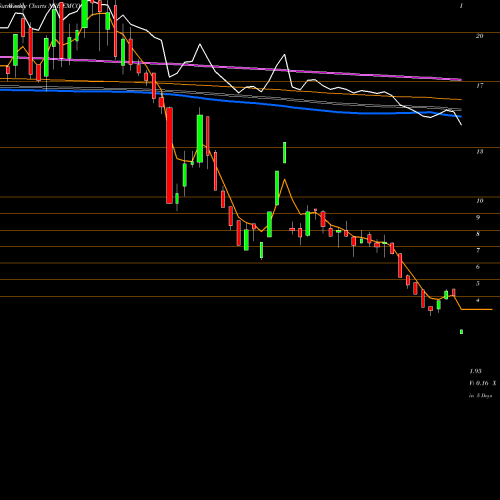The height and width of the screenshot is (500, 500).
Task: Click the 'in 5 Days' label
Action: [480, 396]
